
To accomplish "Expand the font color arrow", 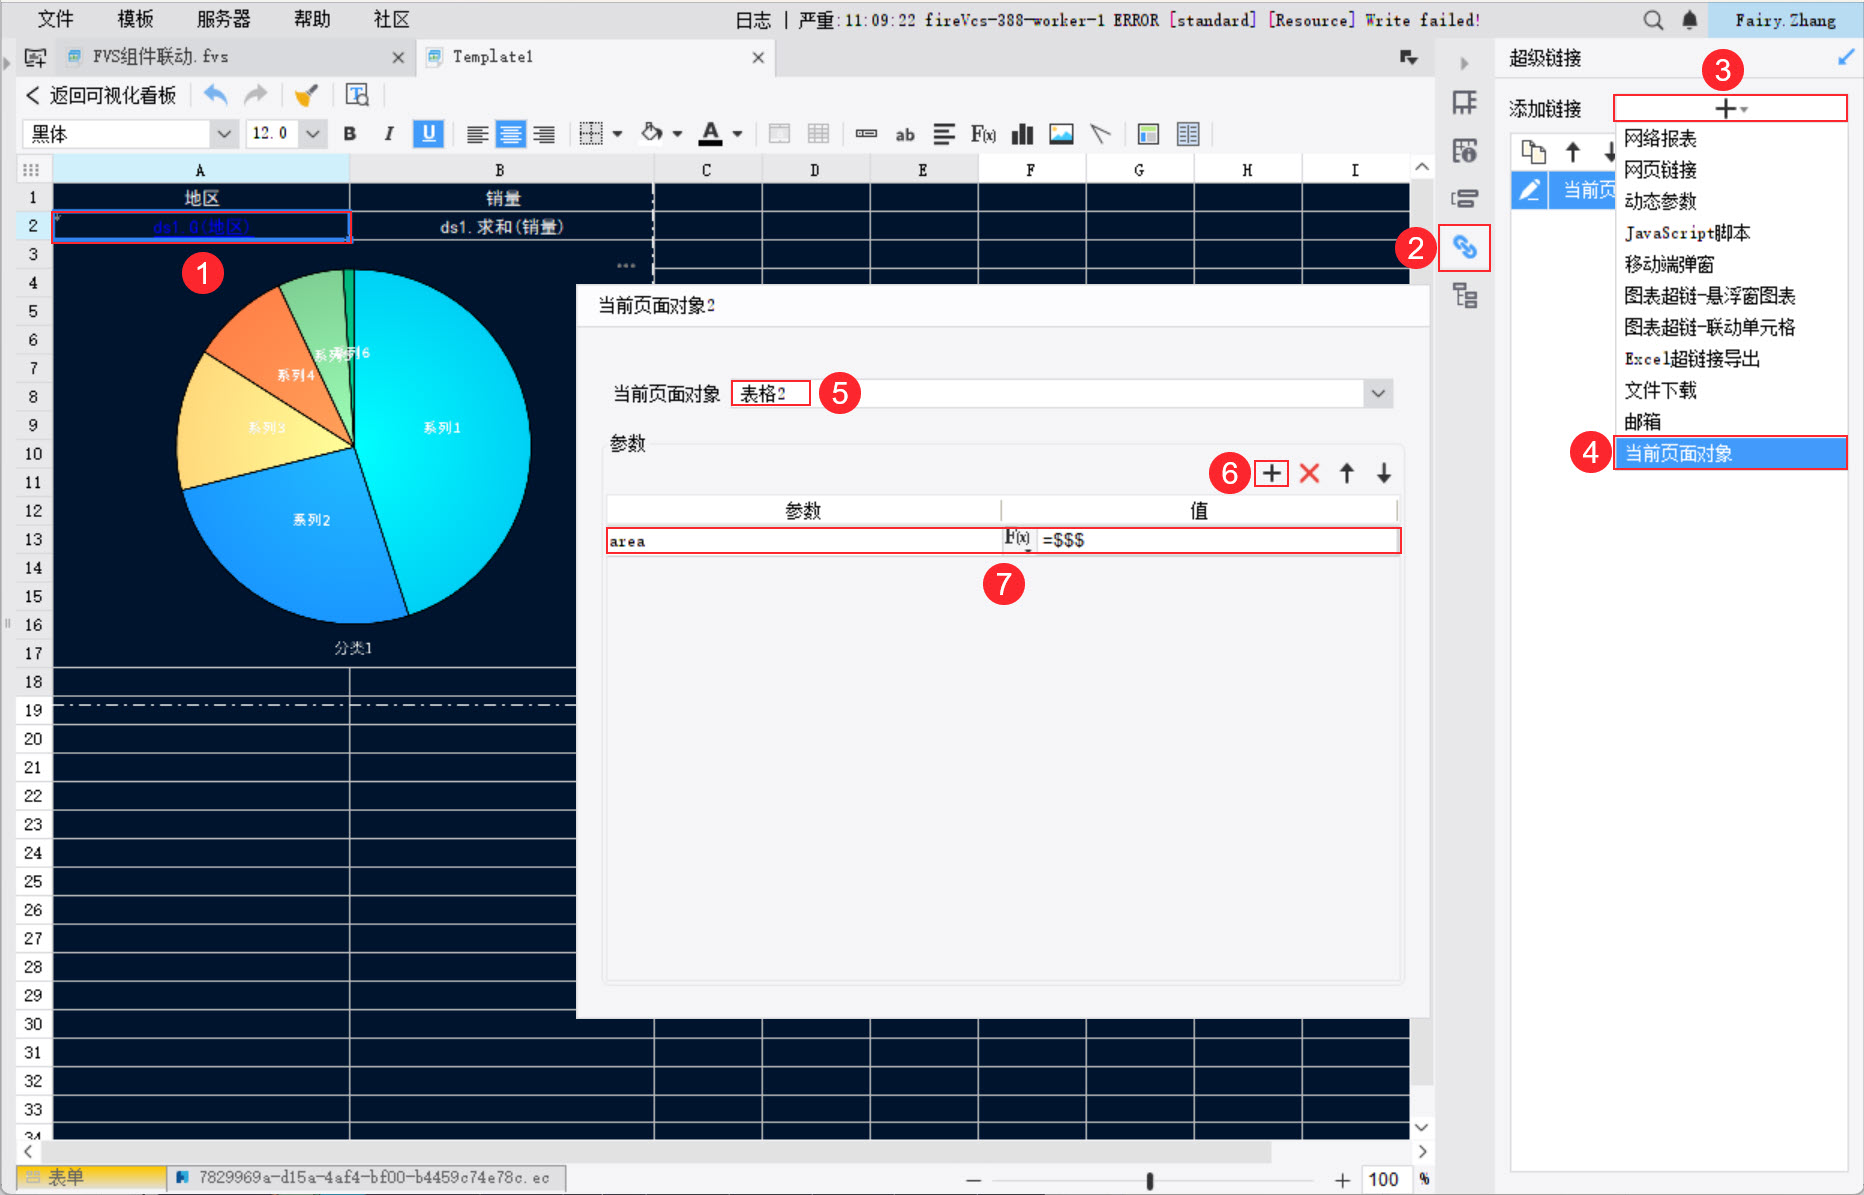I will (738, 134).
